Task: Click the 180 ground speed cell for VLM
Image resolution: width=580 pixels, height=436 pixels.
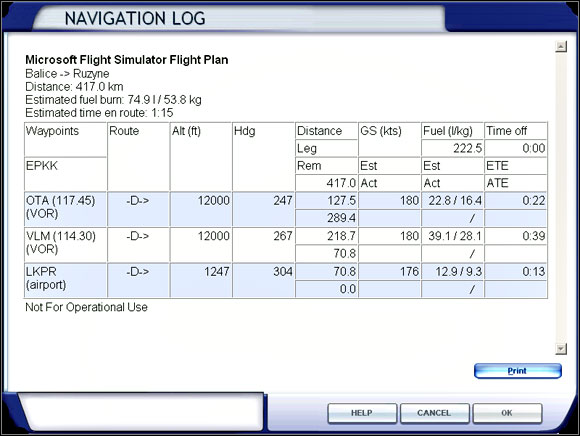Action: (390, 236)
